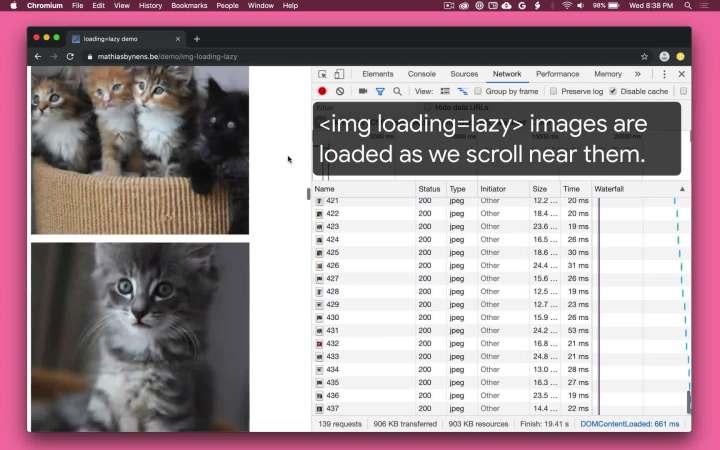Screen dimensions: 720x450
Task: Reload the page
Action: 70,56
